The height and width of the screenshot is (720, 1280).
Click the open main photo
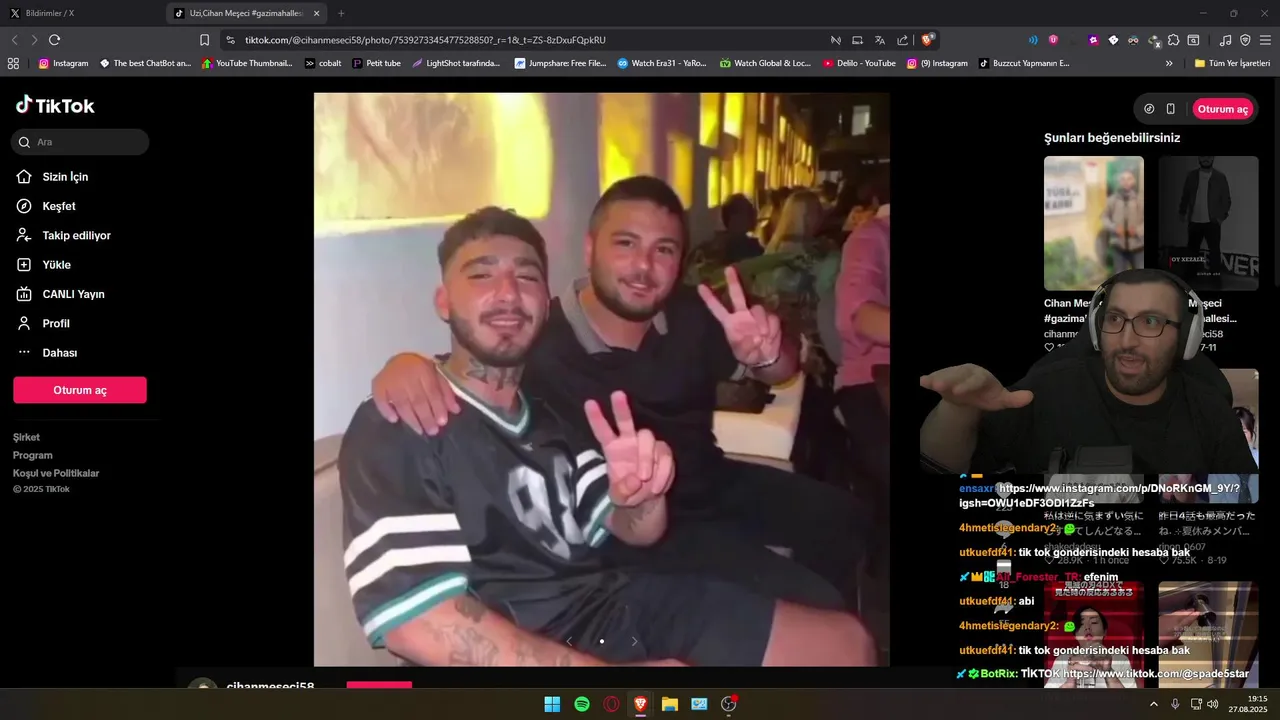pos(601,379)
